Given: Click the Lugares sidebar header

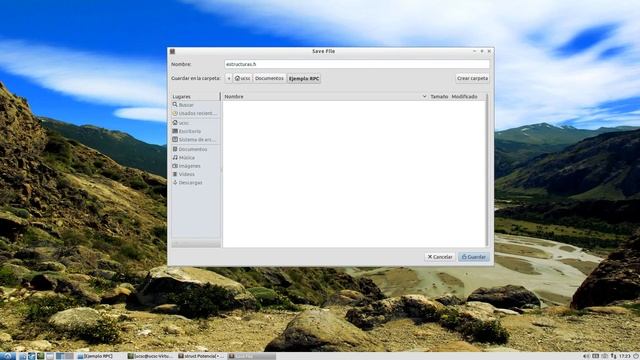Looking at the screenshot, I should pos(196,97).
